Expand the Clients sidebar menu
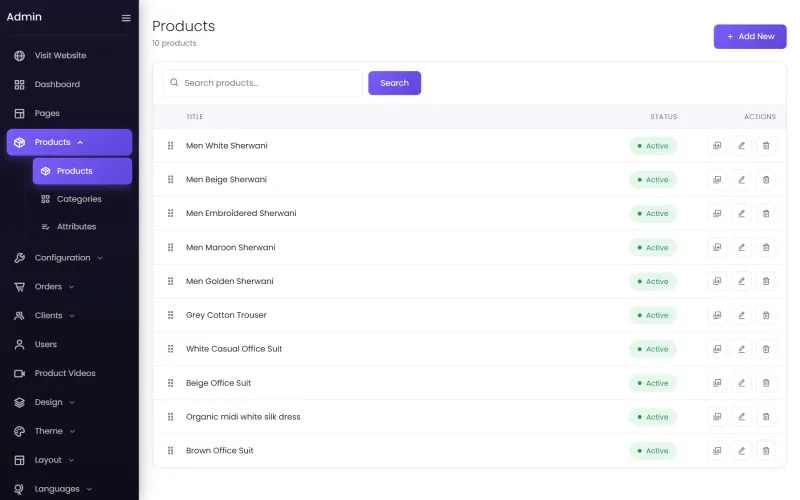Viewport: 800px width, 500px height. 69,316
